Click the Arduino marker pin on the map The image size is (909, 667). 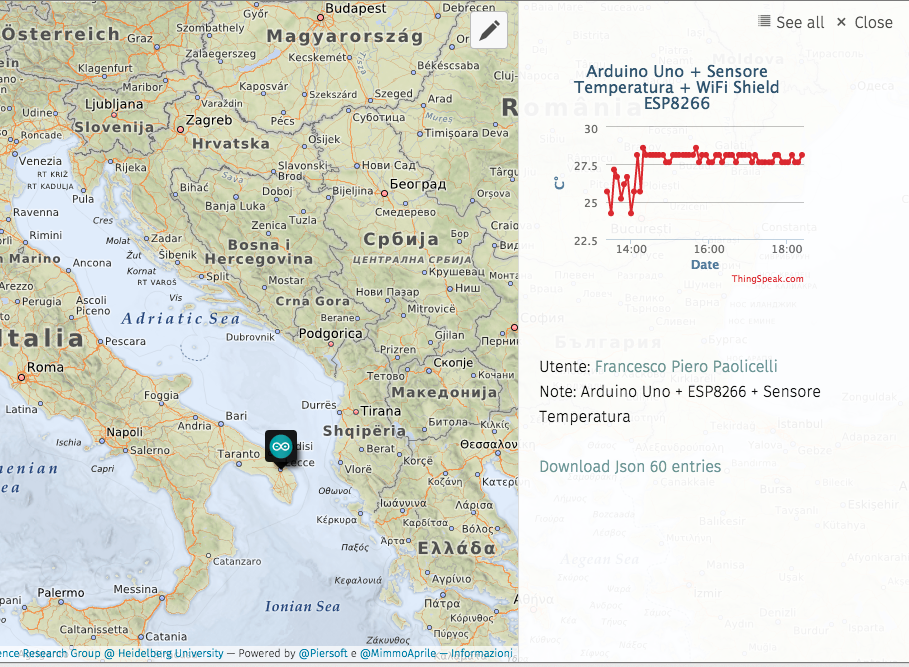(x=281, y=449)
